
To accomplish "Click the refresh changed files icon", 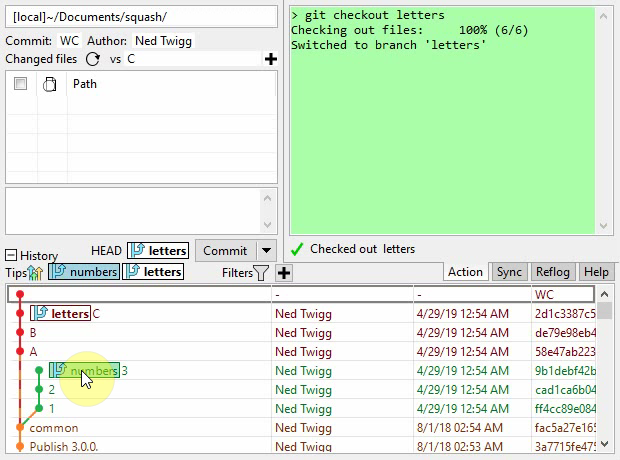I will point(93,59).
